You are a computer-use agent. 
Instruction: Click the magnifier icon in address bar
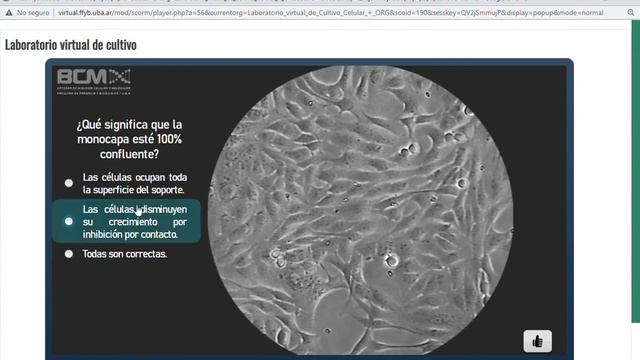pyautogui.click(x=631, y=13)
